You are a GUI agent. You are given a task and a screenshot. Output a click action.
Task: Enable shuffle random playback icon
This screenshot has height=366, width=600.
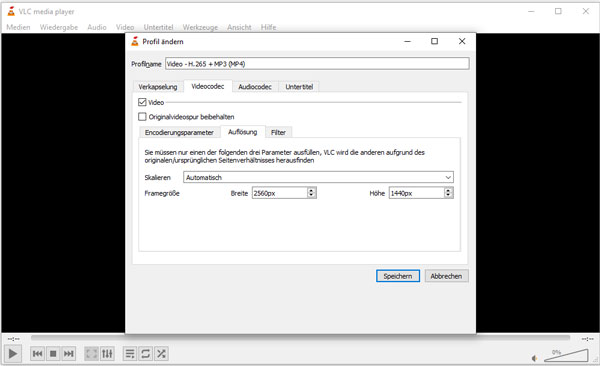coord(161,353)
